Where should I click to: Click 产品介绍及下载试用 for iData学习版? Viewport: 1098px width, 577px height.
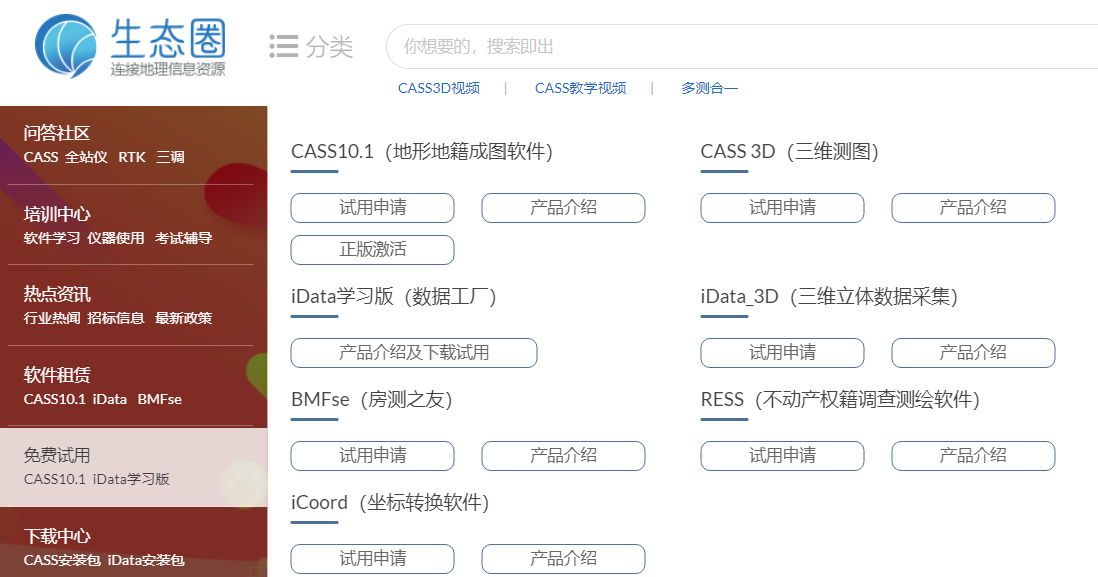point(413,353)
